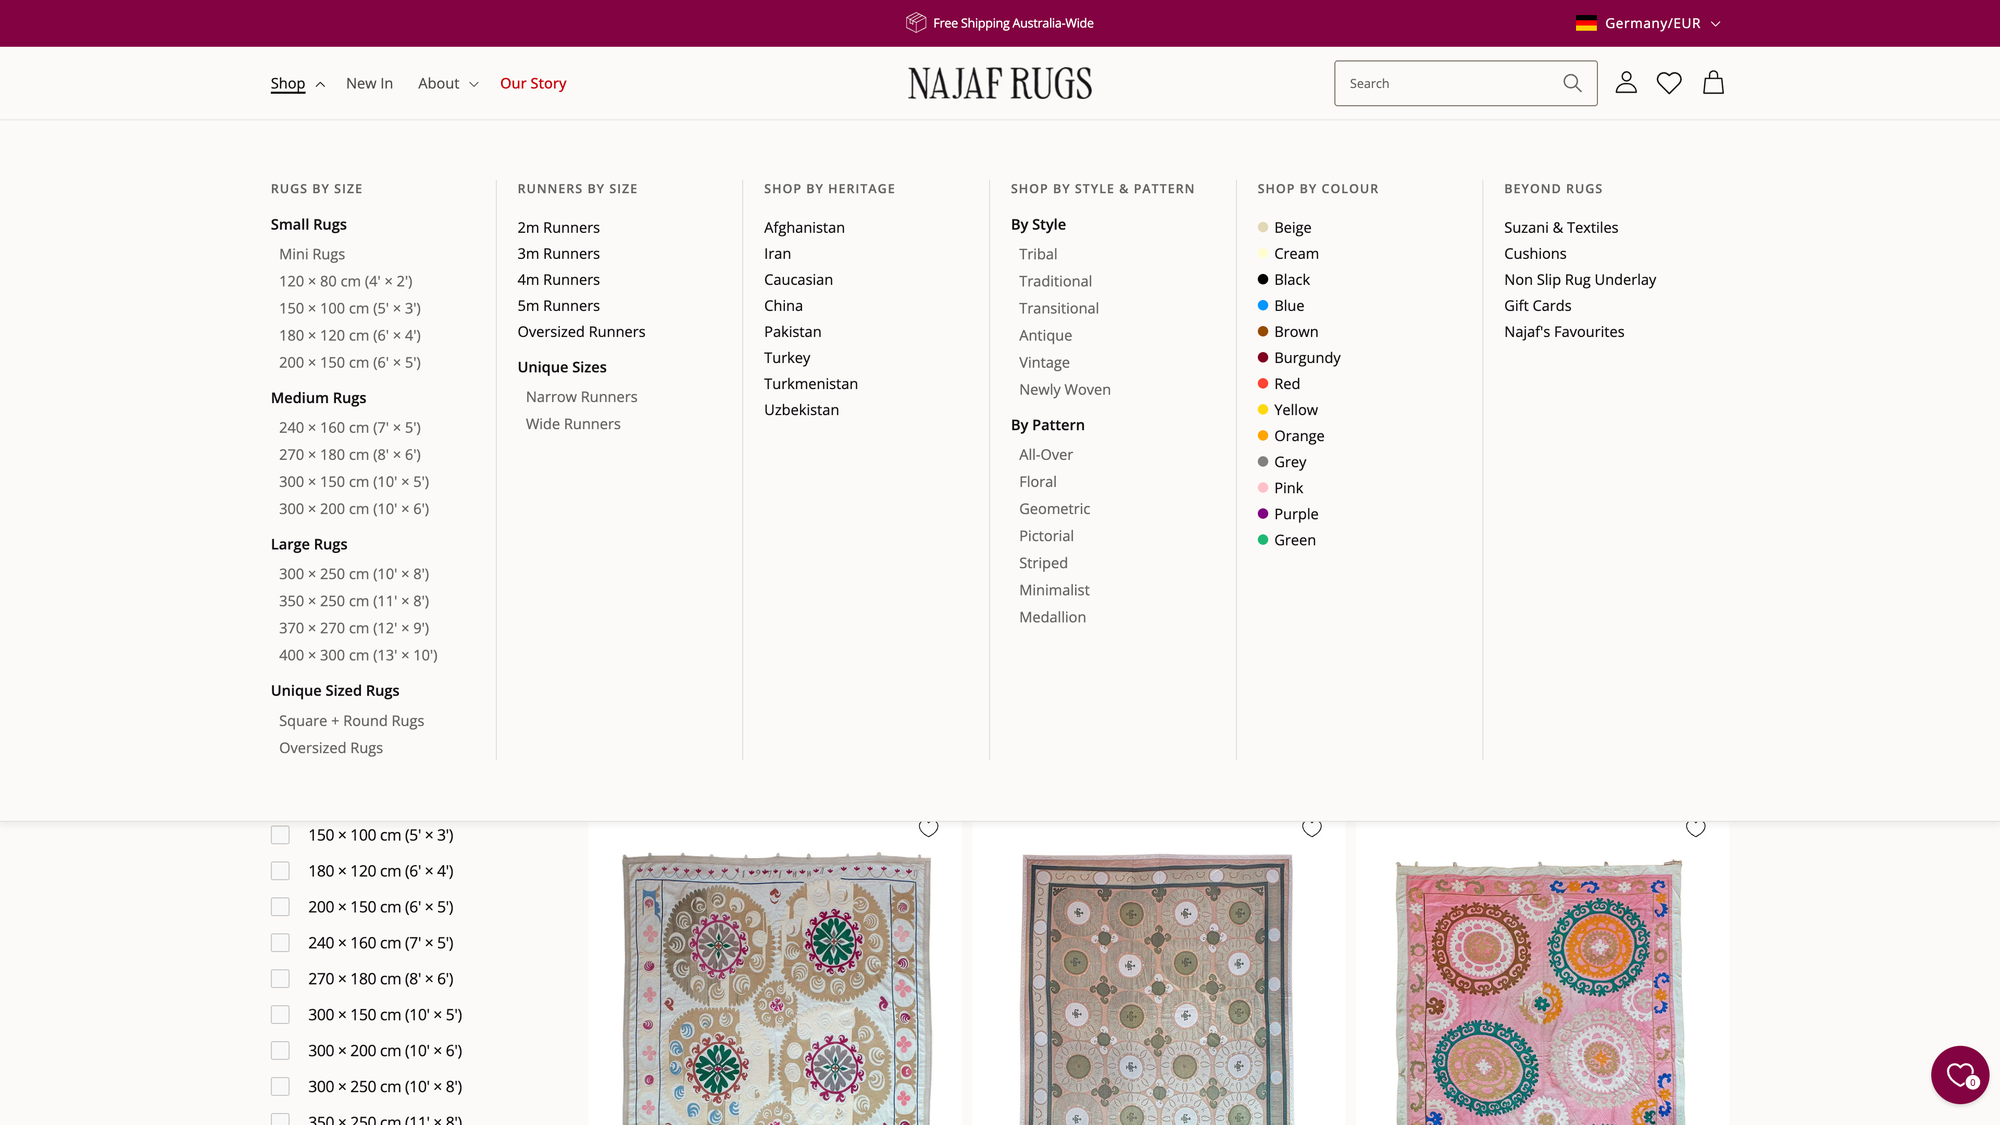Open Gift Cards link
Viewport: 2000px width, 1125px height.
(1537, 306)
